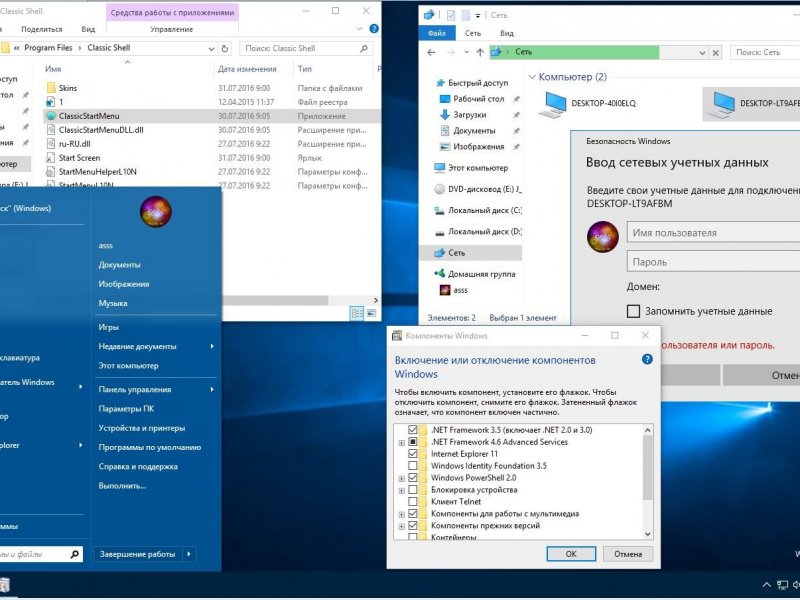This screenshot has width=800, height=600.
Task: Switch Classic Shell folder to details view
Action: (x=357, y=313)
